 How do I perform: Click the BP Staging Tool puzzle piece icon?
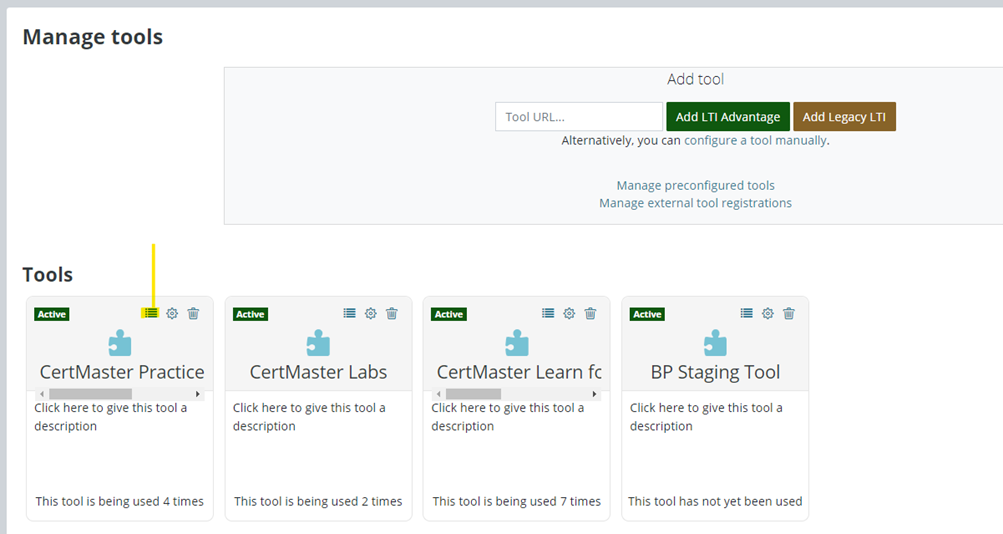click(x=715, y=343)
